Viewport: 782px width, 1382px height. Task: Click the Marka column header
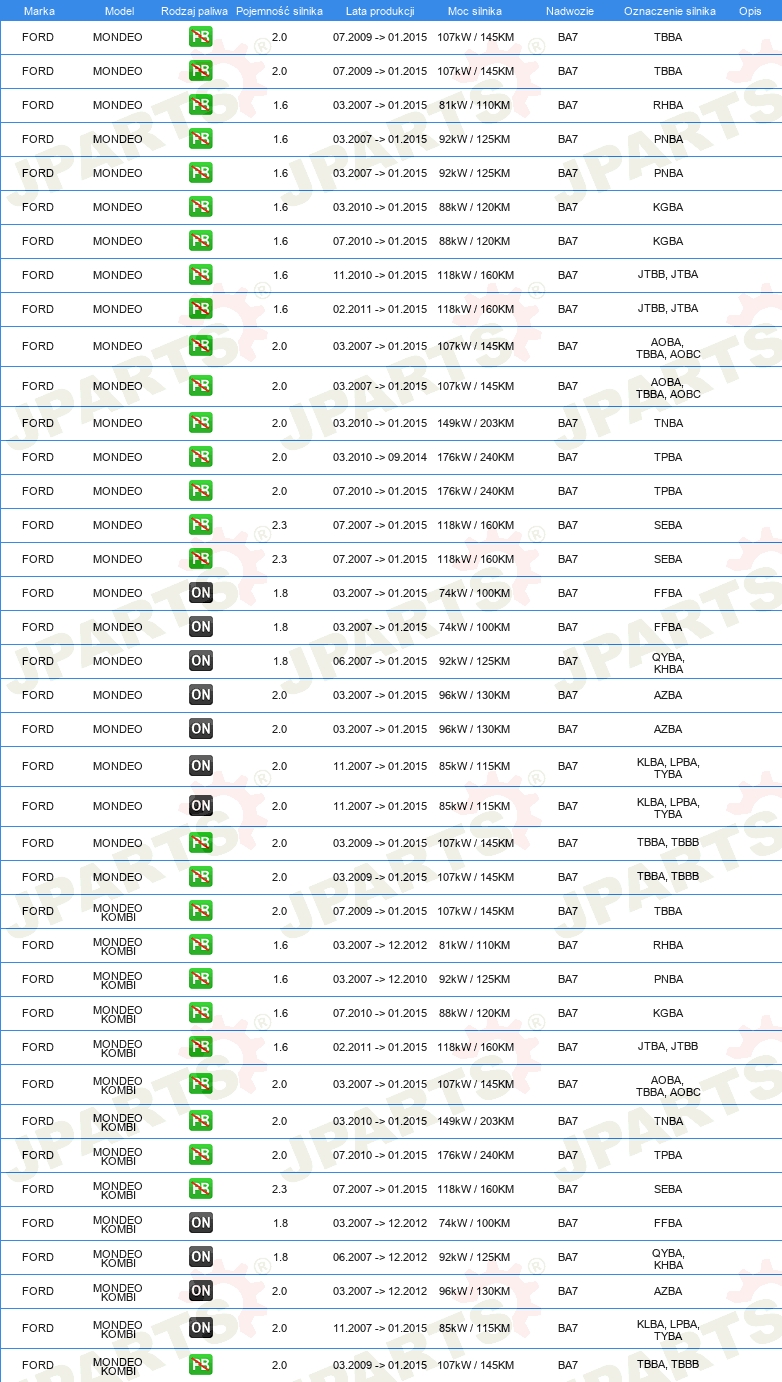coord(39,11)
